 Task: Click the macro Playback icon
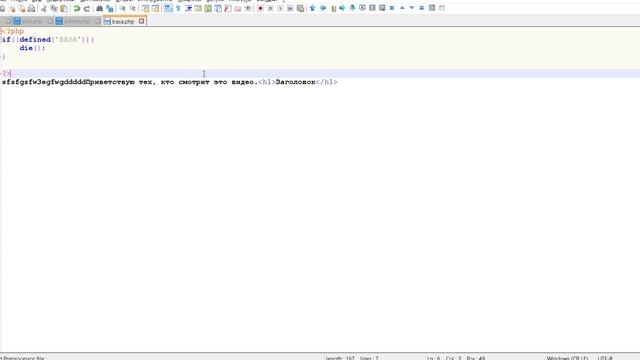point(280,8)
